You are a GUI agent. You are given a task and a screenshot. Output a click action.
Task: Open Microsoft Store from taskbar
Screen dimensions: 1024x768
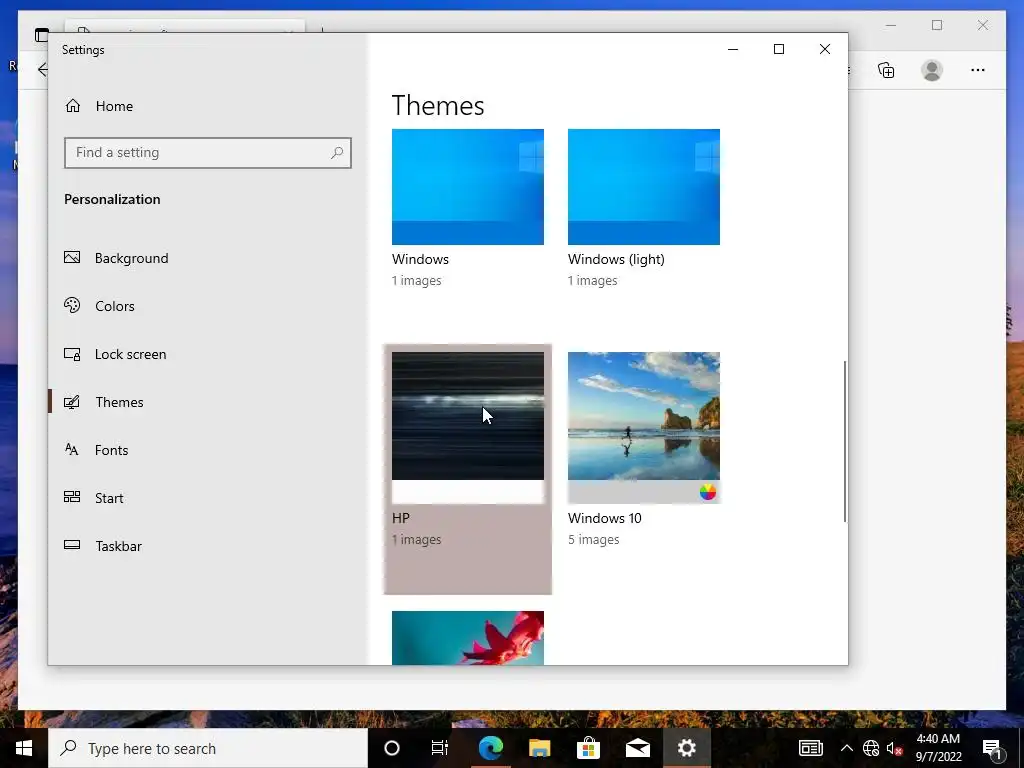(588, 748)
